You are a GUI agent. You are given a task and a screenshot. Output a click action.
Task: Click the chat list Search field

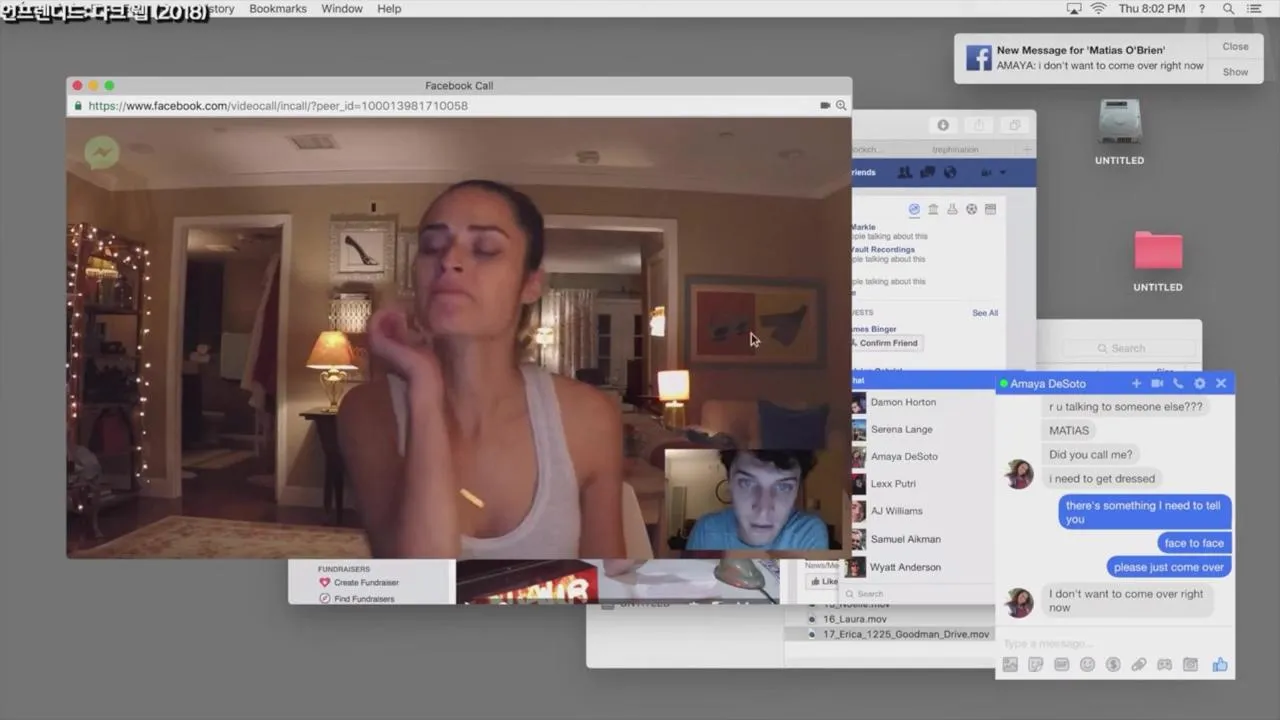[x=915, y=593]
